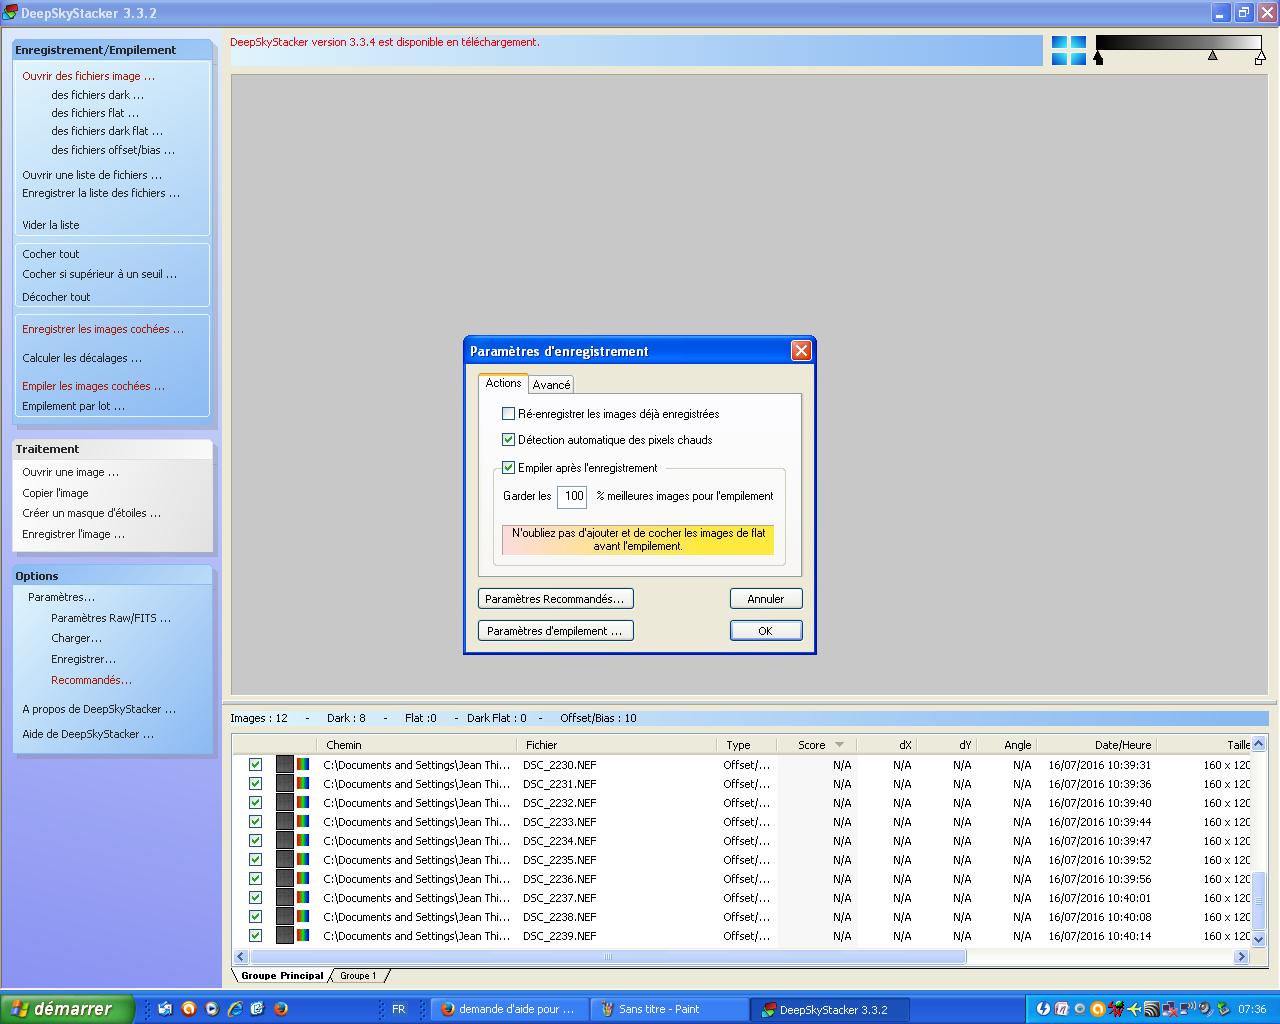
Task: Click 'Calculer les décalages ...' link
Action: (x=82, y=358)
